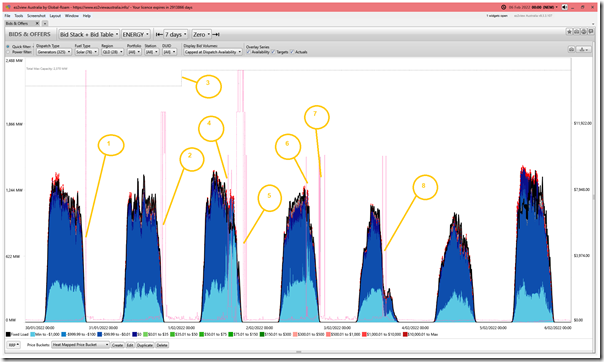Click the $1,000.01 to $10,000 legend swatch
The image size is (604, 362).
pos(364,334)
